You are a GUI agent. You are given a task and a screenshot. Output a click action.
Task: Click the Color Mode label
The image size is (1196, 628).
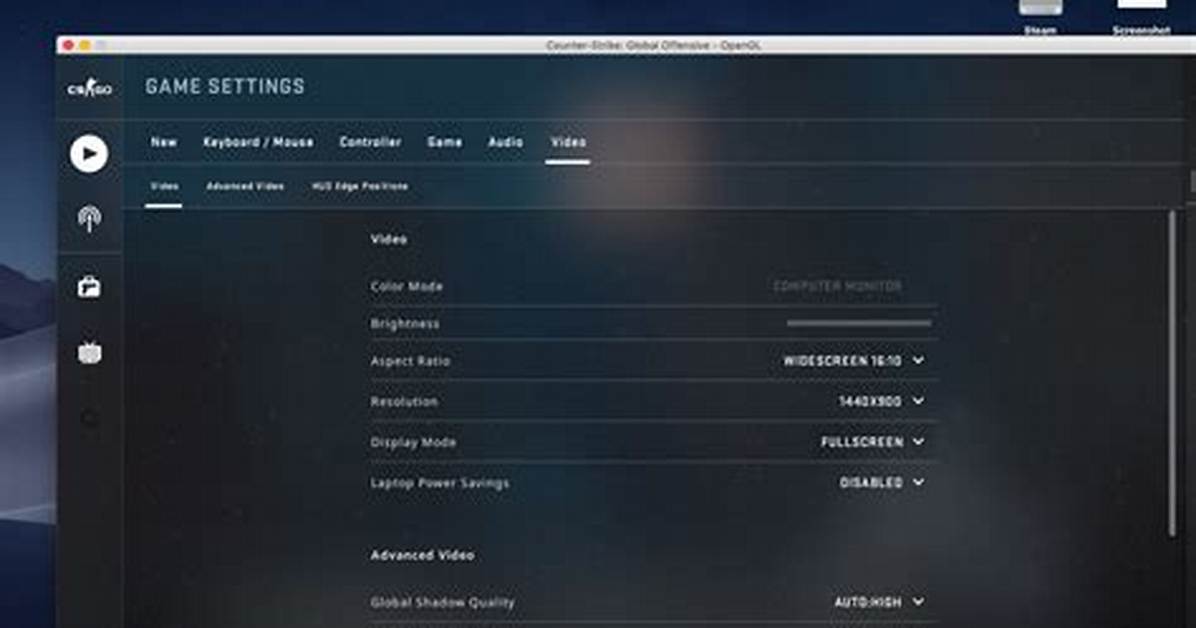coord(406,286)
